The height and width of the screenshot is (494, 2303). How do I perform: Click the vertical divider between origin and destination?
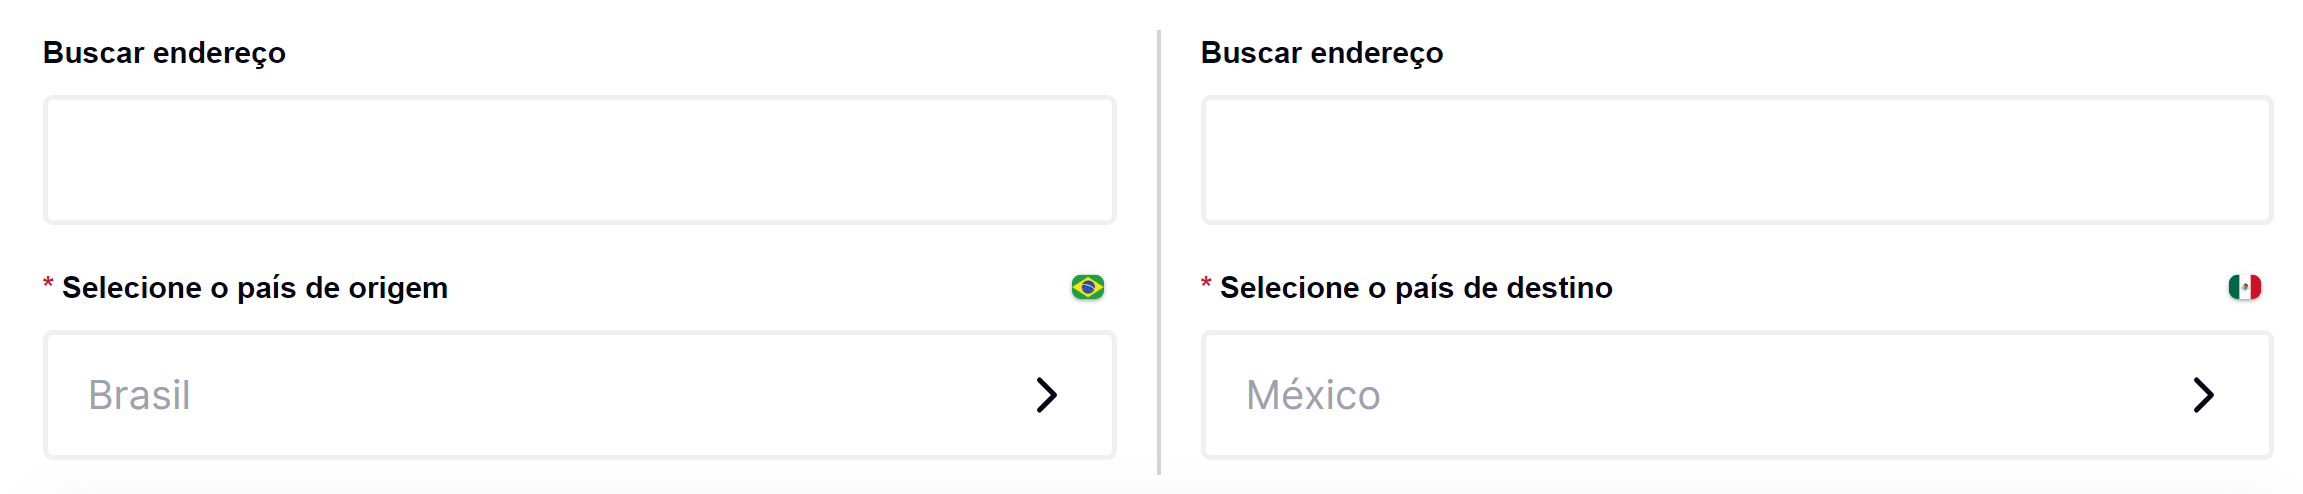pos(1159,252)
